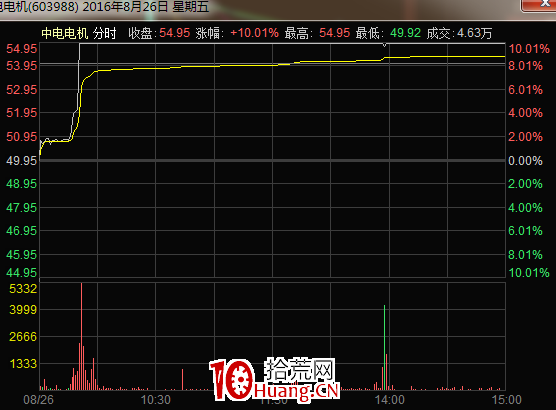Image resolution: width=556 pixels, height=410 pixels.
Task: Click the green 6.01% percent label
Action: 525,231
